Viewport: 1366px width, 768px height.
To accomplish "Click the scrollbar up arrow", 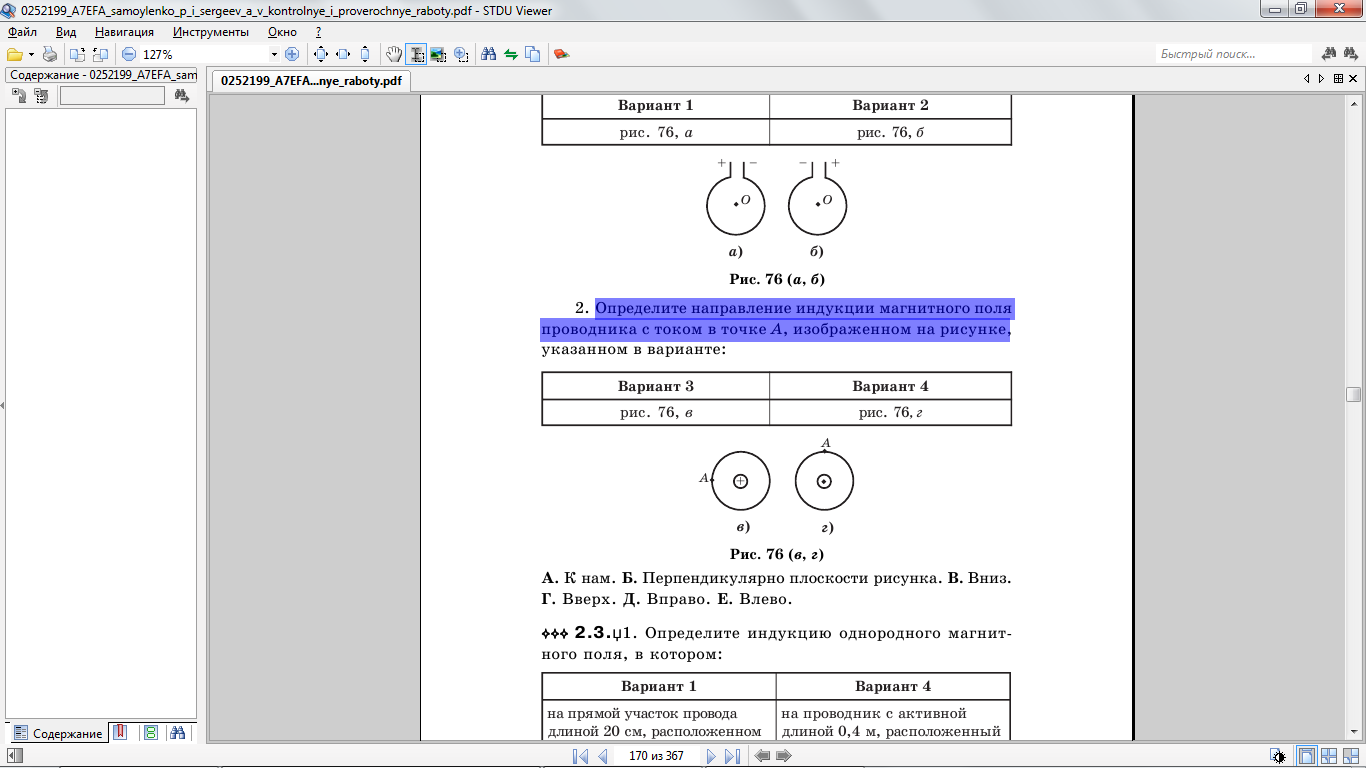I will [x=1353, y=103].
